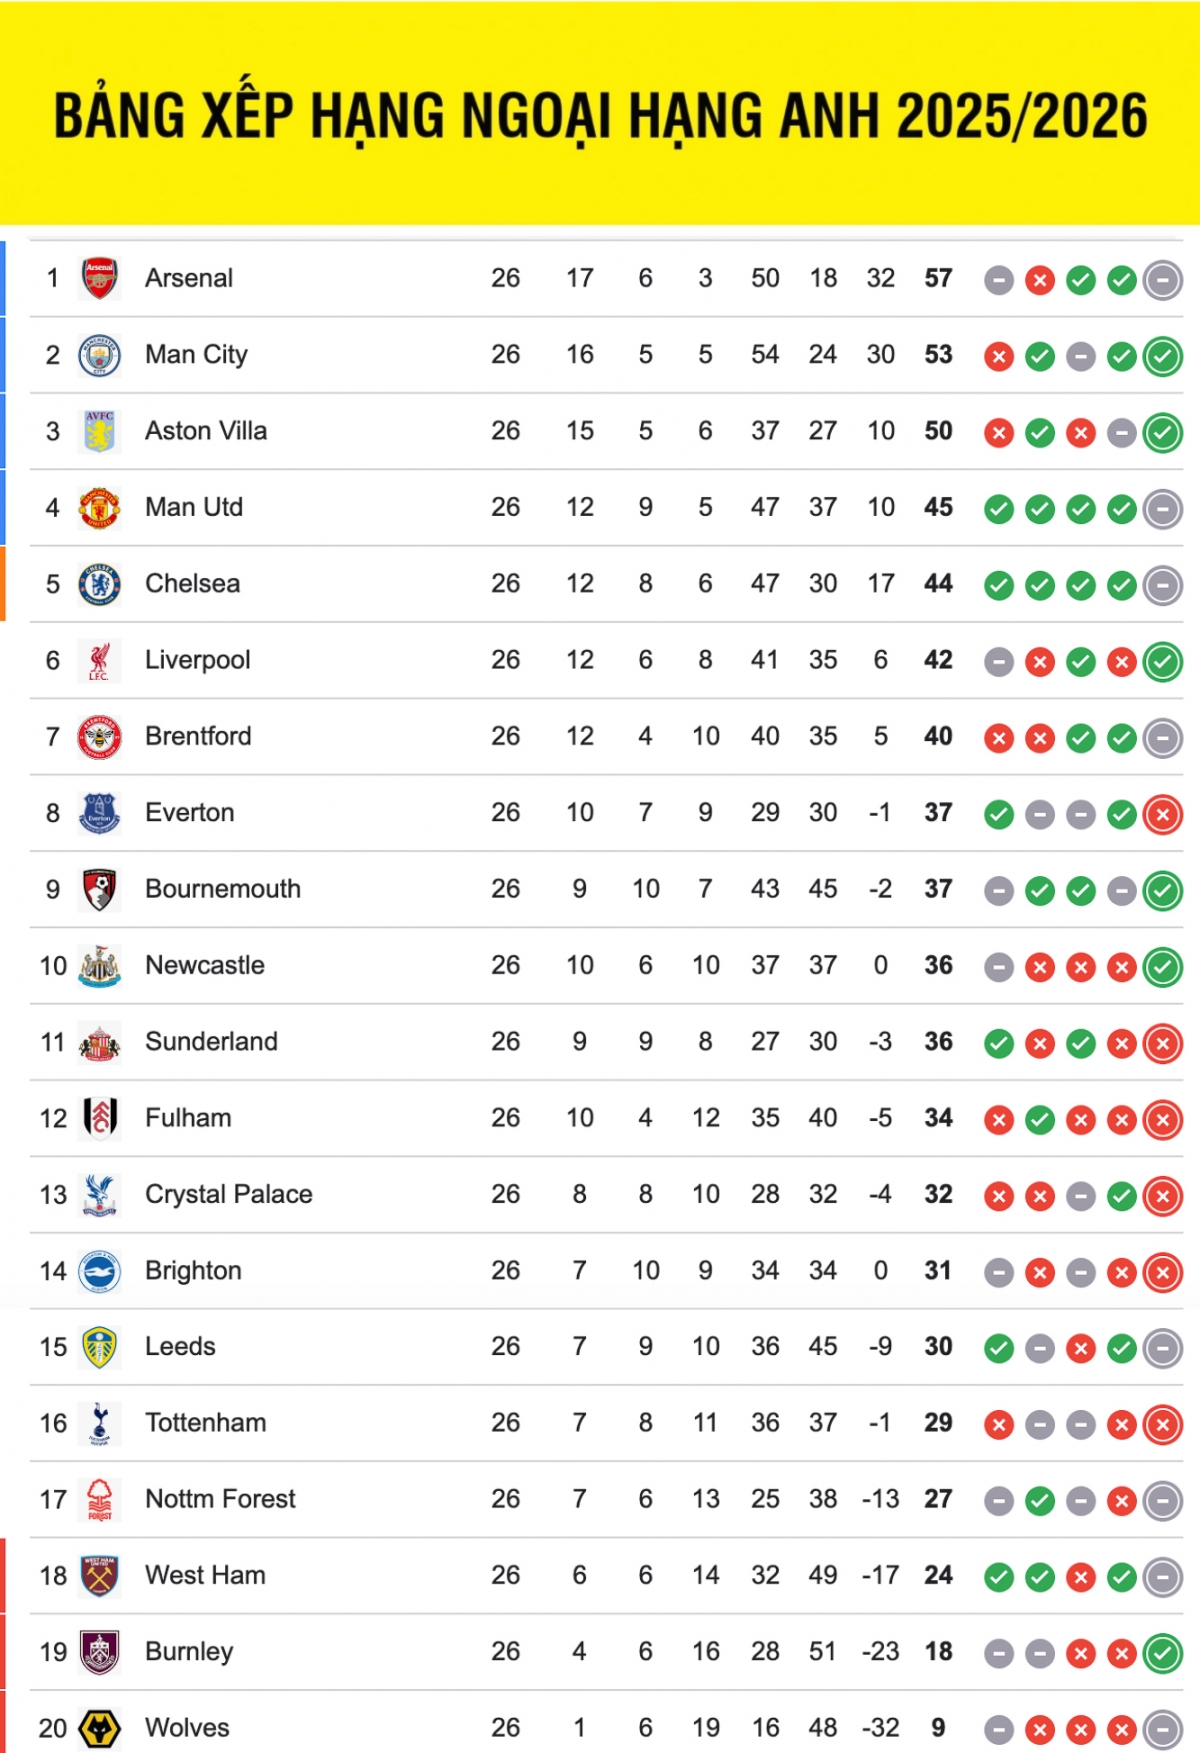Select the Nottm Forest team link

[220, 1499]
